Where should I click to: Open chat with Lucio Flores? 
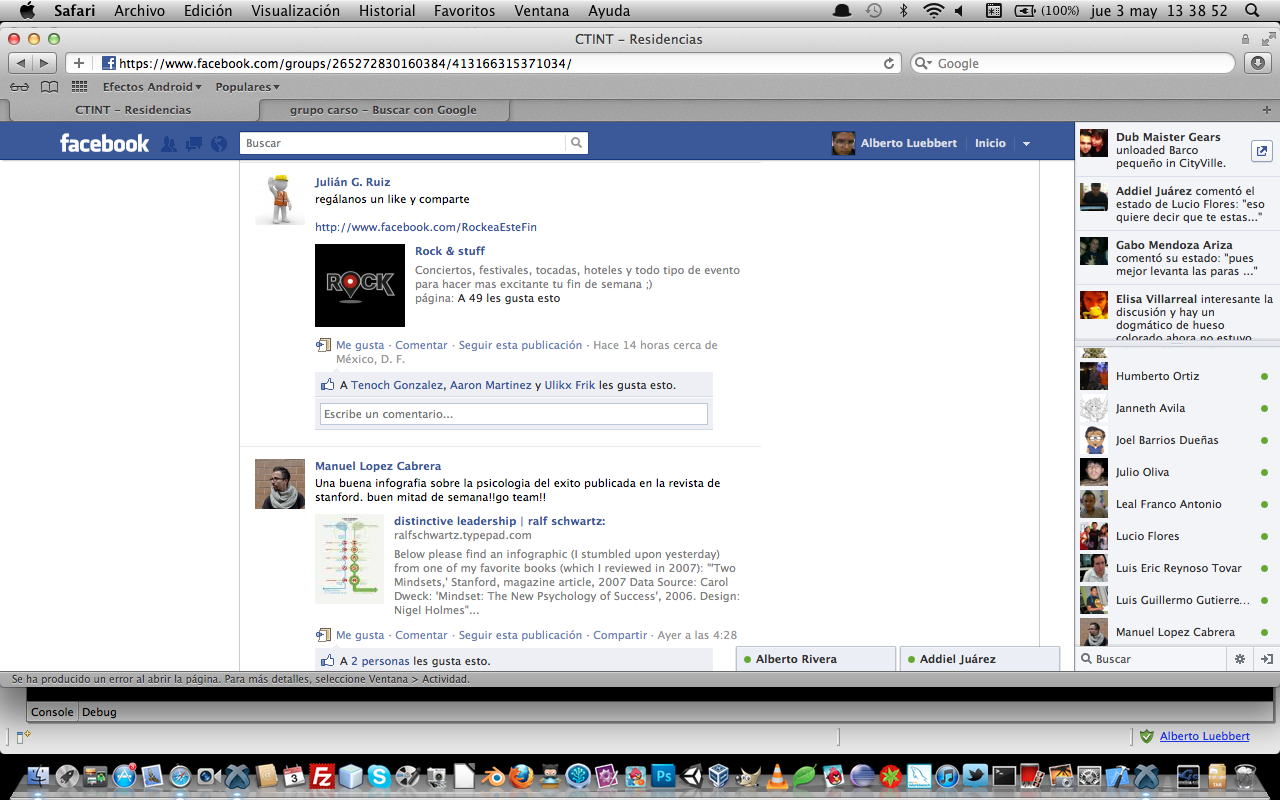pos(1177,536)
